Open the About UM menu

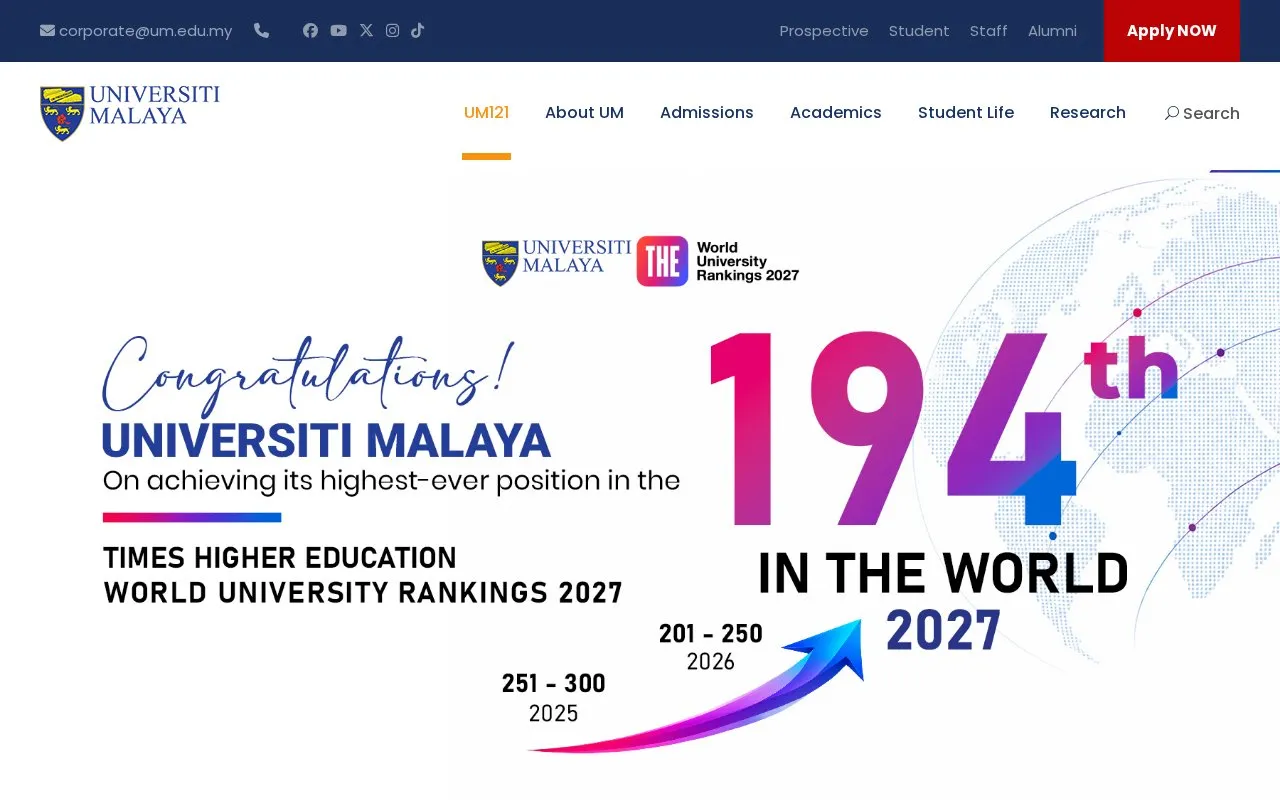(584, 112)
